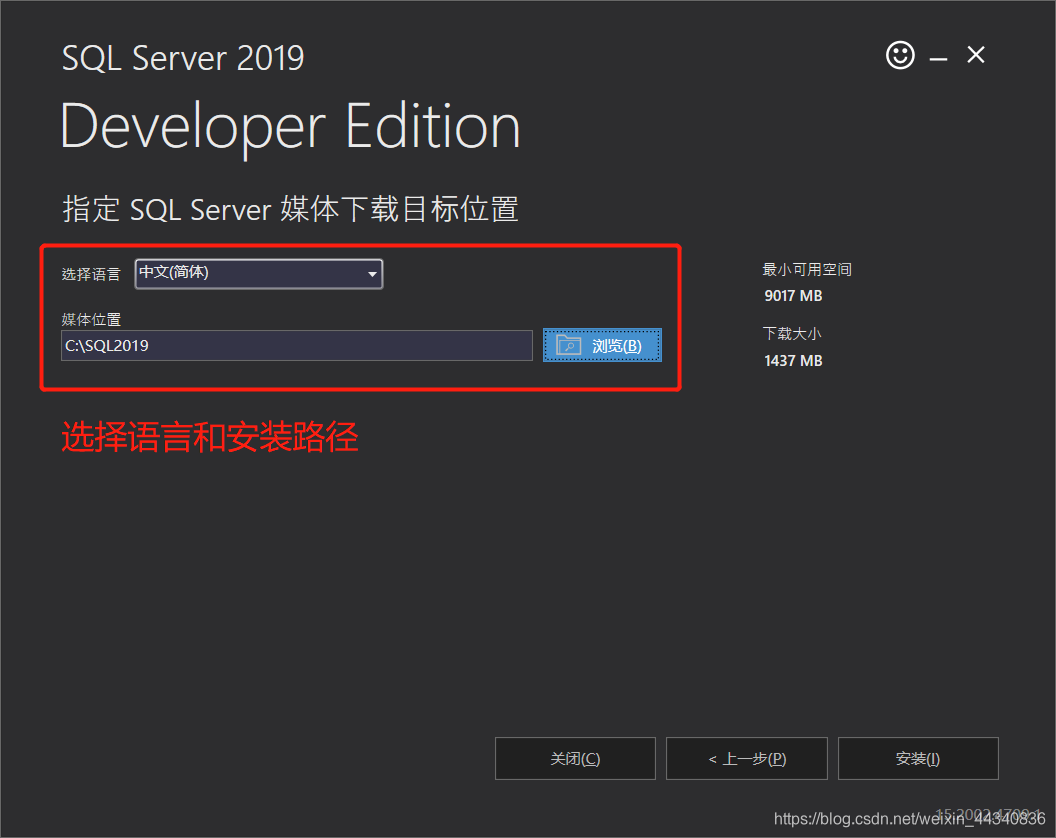
Task: Click the 媒体位置 label
Action: click(91, 319)
